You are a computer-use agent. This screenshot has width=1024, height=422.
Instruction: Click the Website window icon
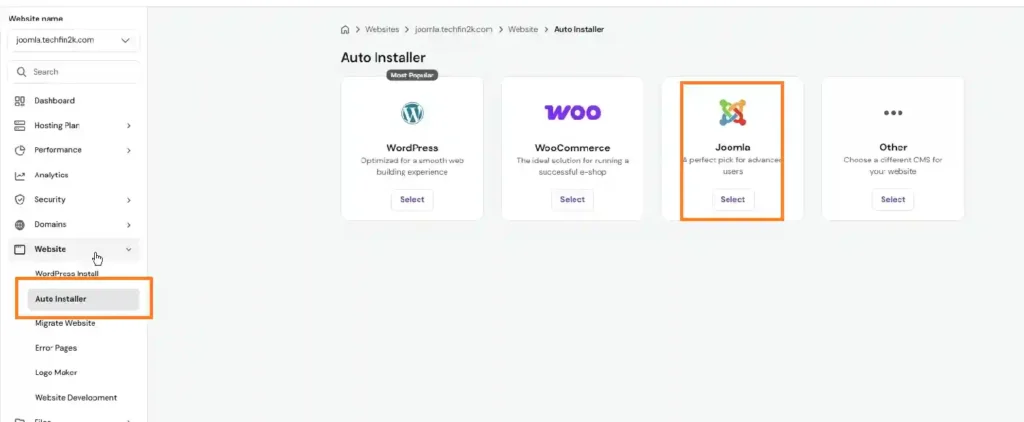coord(20,250)
